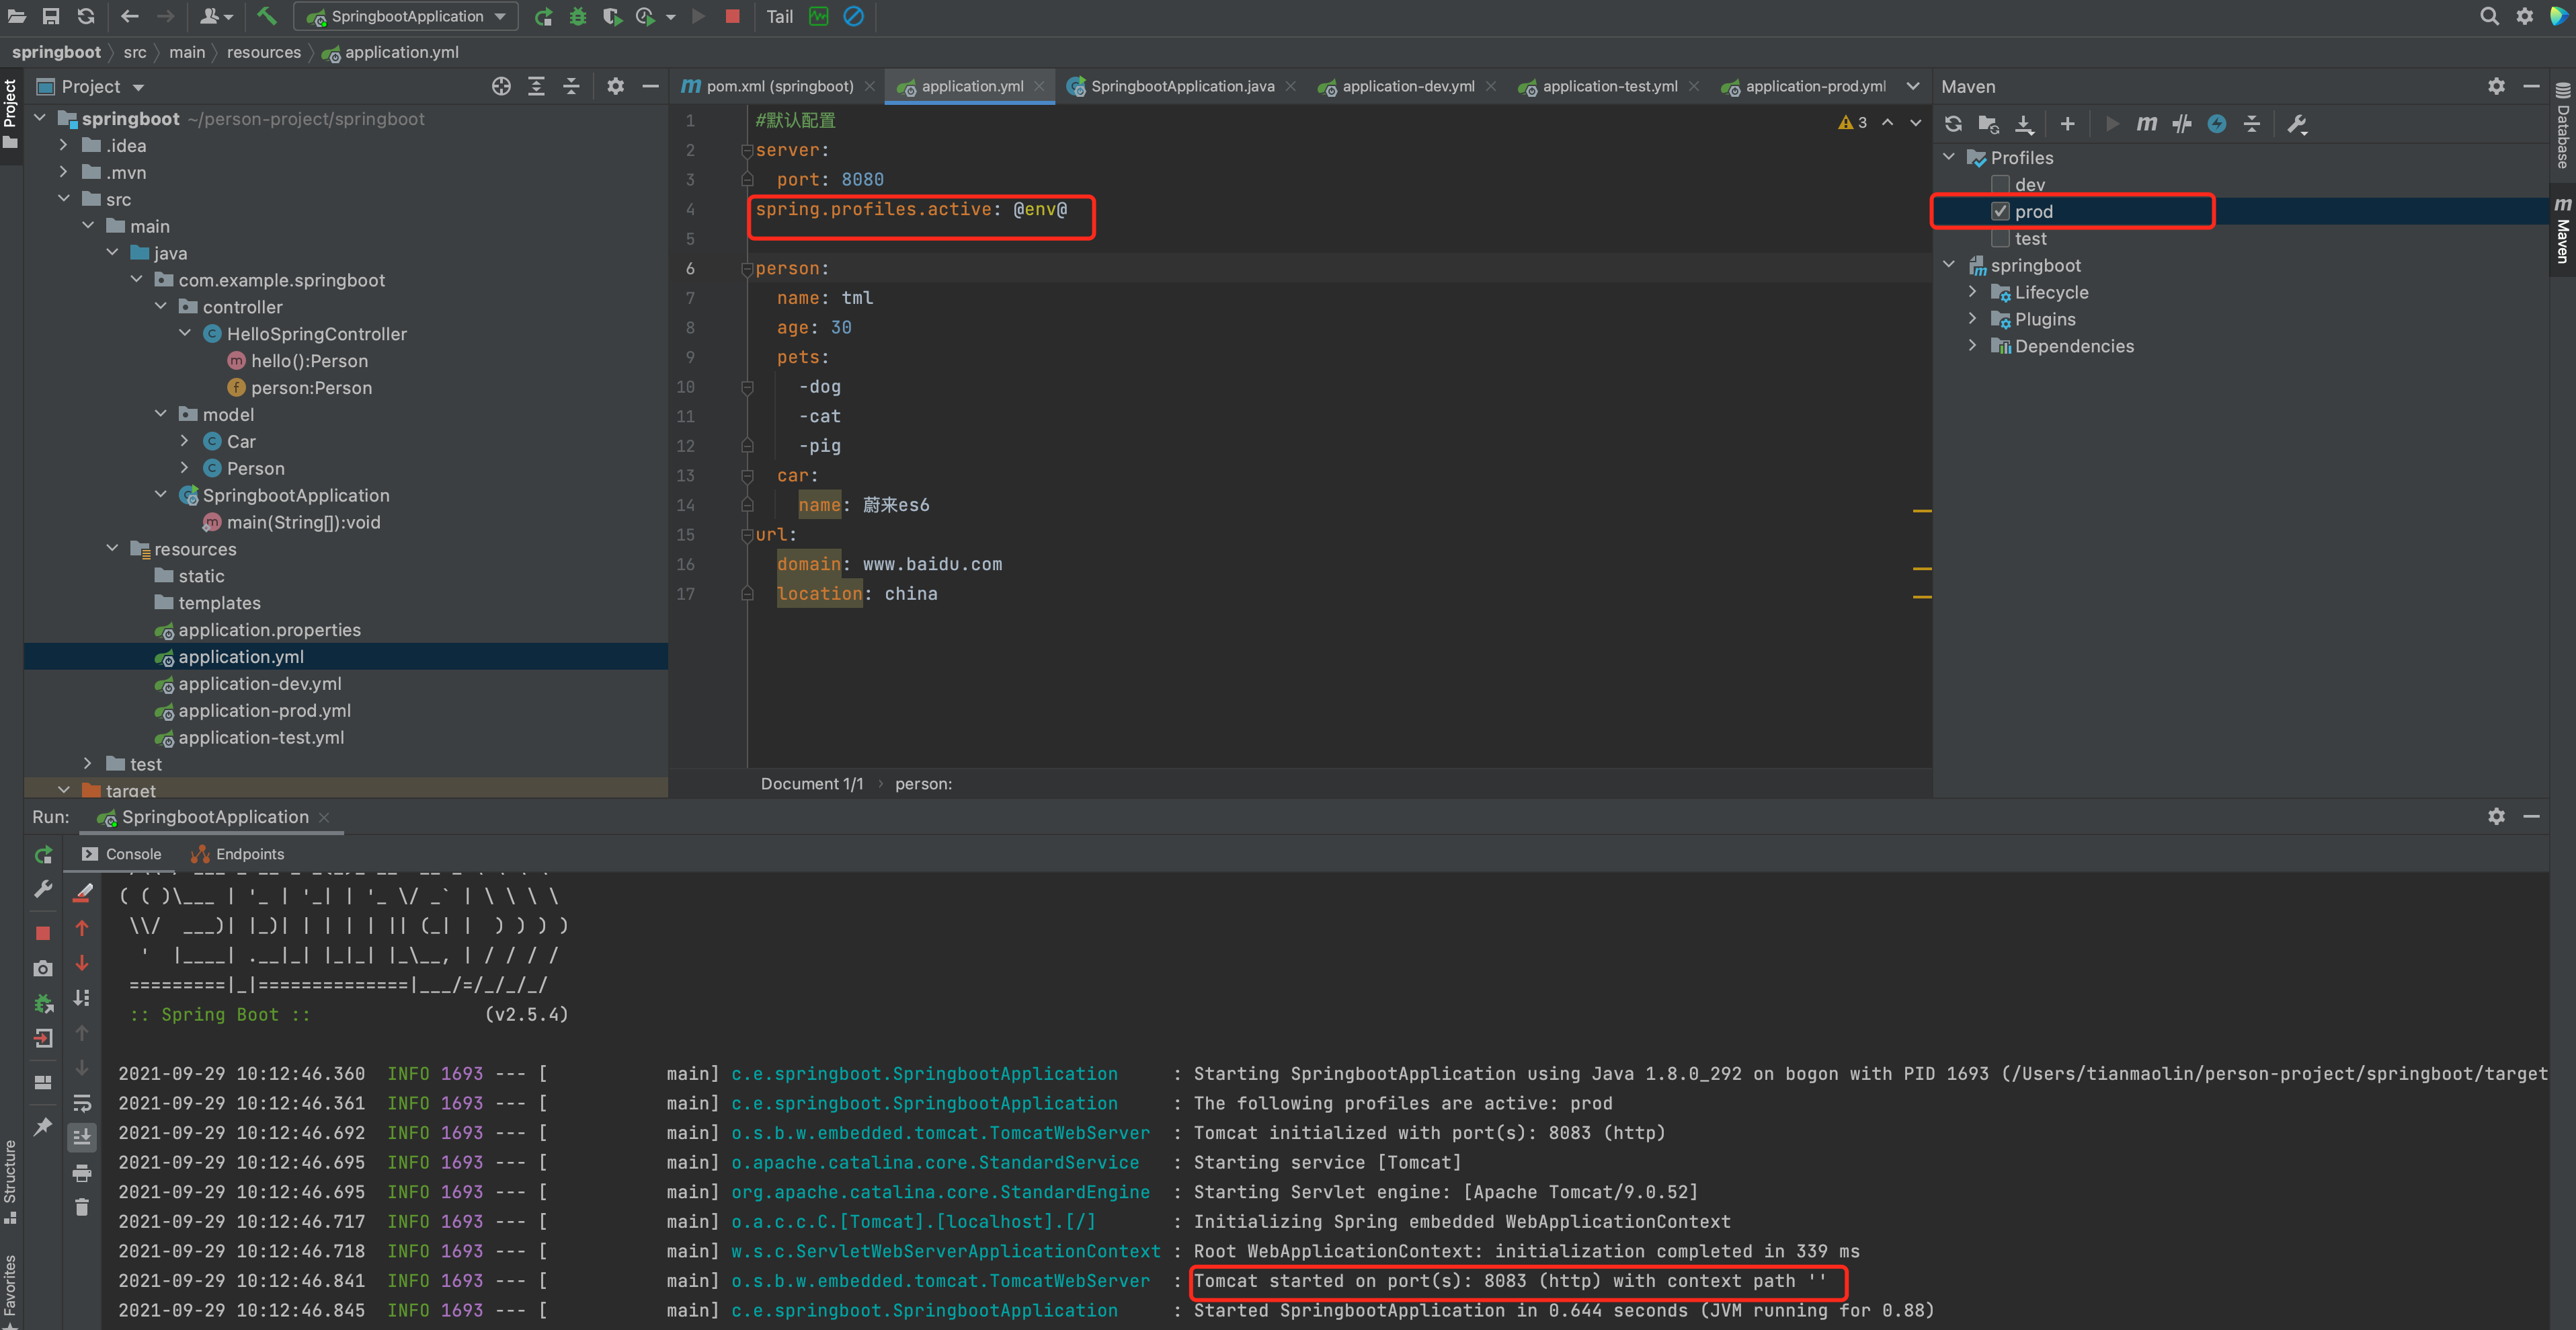Uncheck the prod Maven profile
The image size is (2576, 1330).
tap(2000, 211)
